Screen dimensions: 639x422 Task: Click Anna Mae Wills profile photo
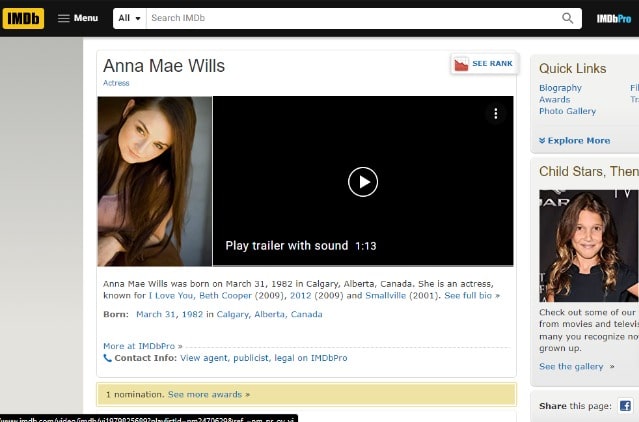tap(154, 181)
